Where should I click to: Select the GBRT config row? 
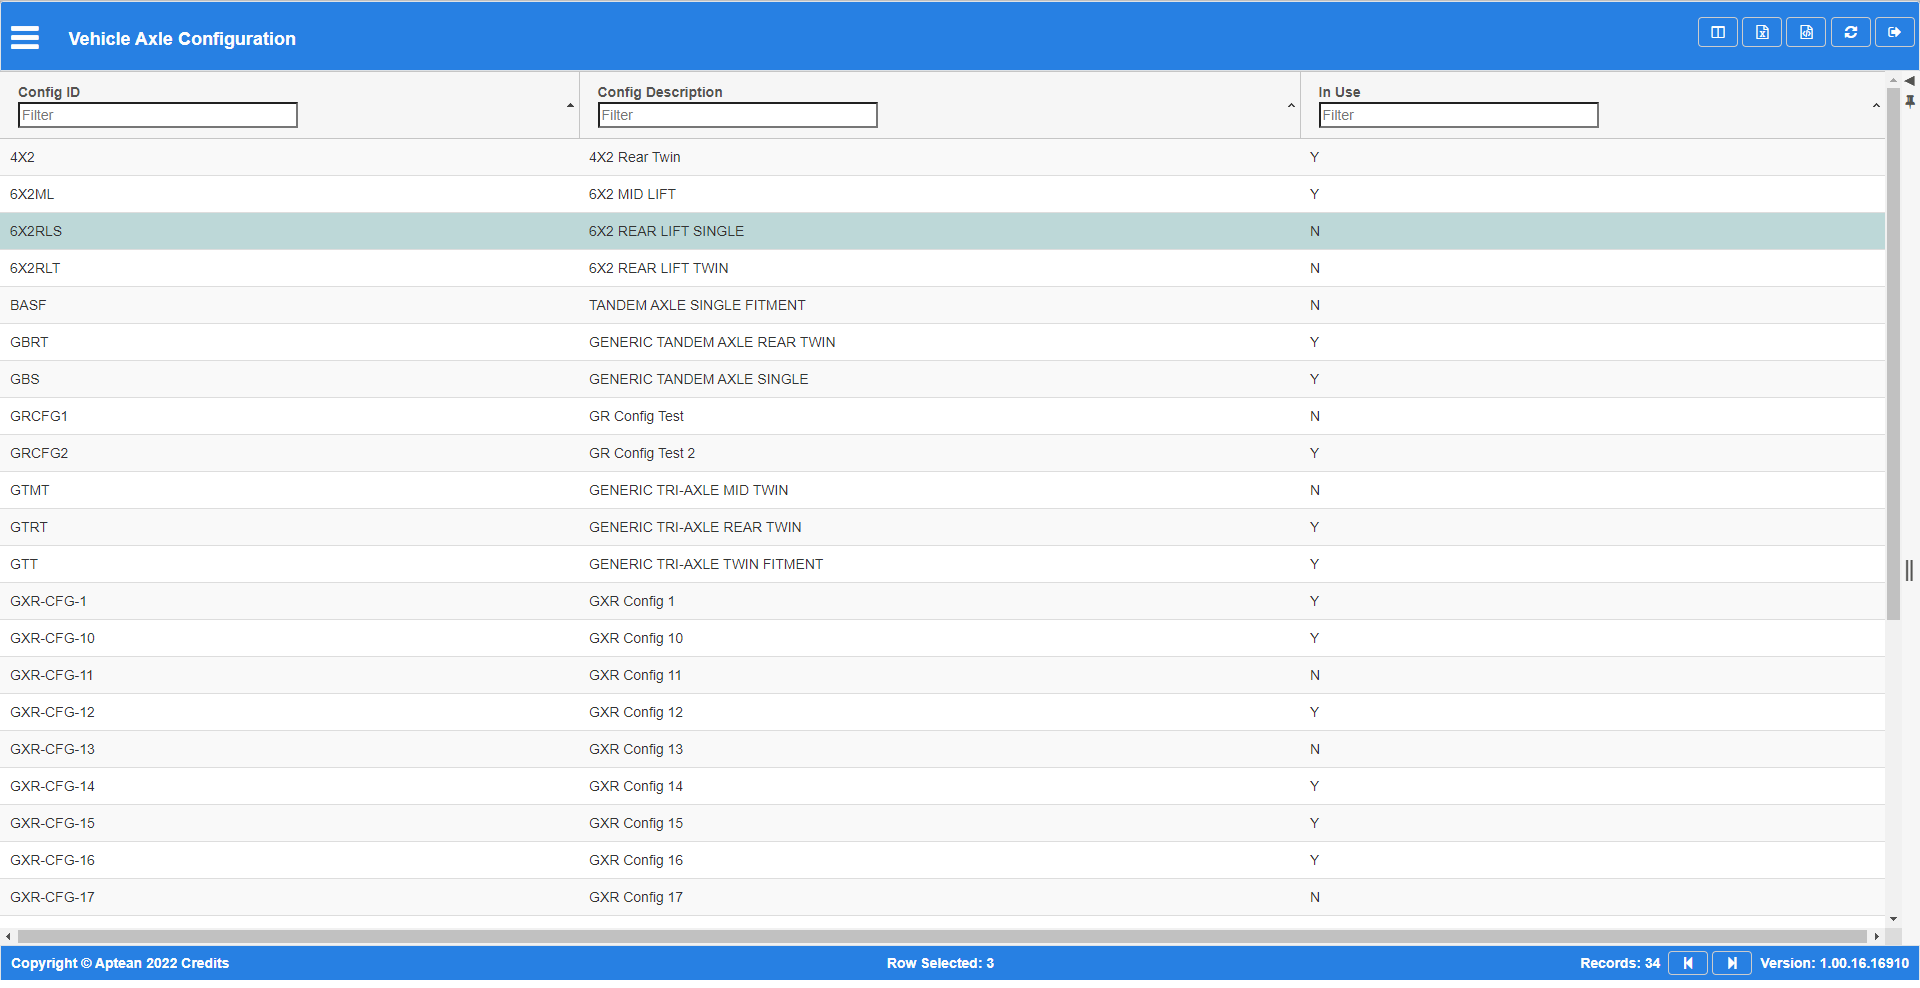(942, 342)
